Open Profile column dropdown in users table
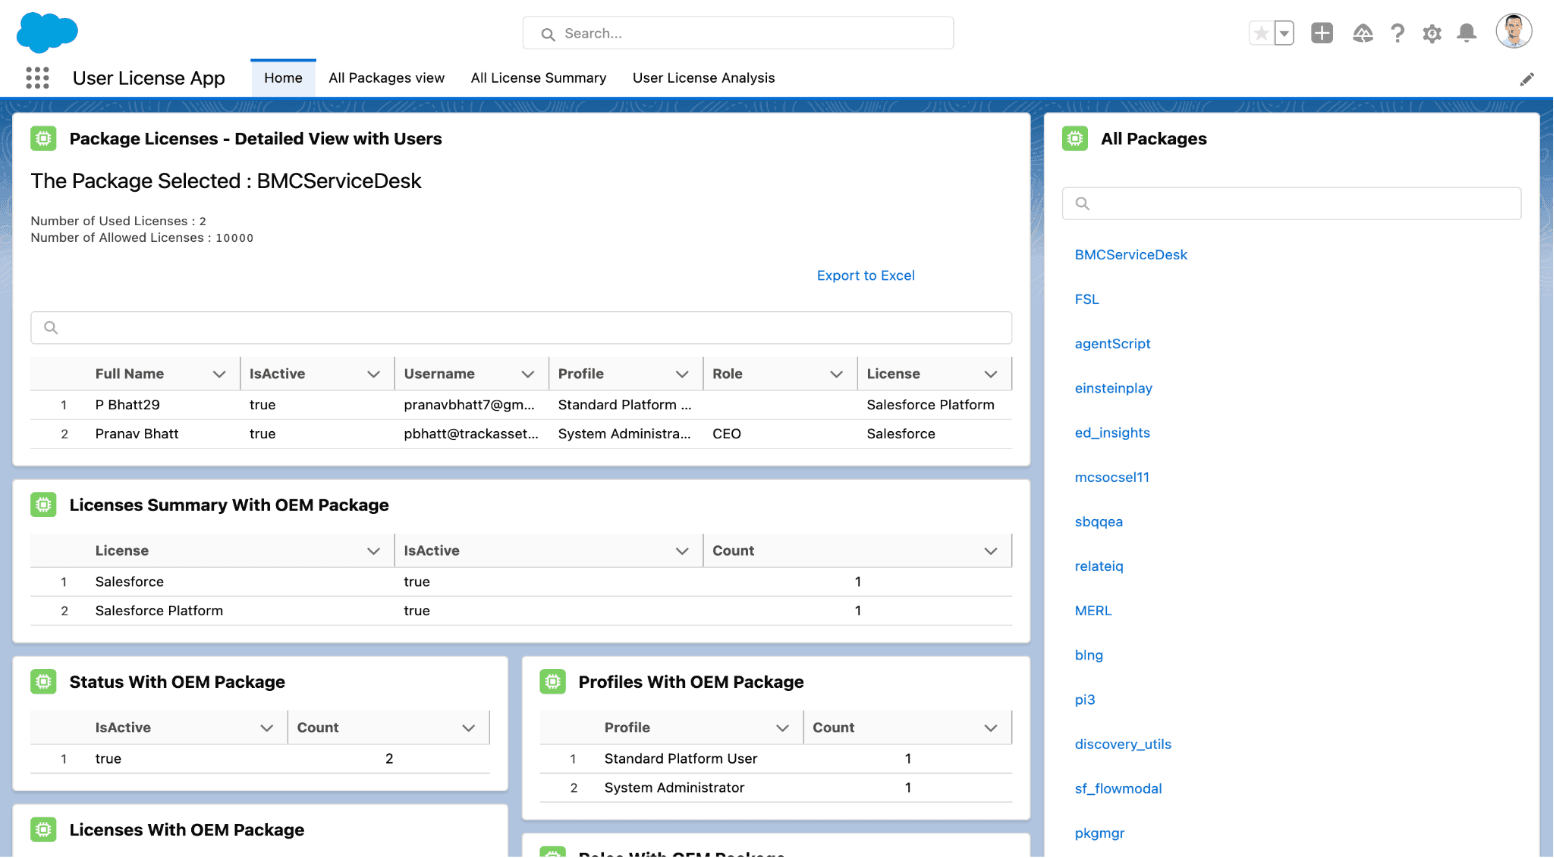Screen dimensions: 1554x858 coord(682,374)
